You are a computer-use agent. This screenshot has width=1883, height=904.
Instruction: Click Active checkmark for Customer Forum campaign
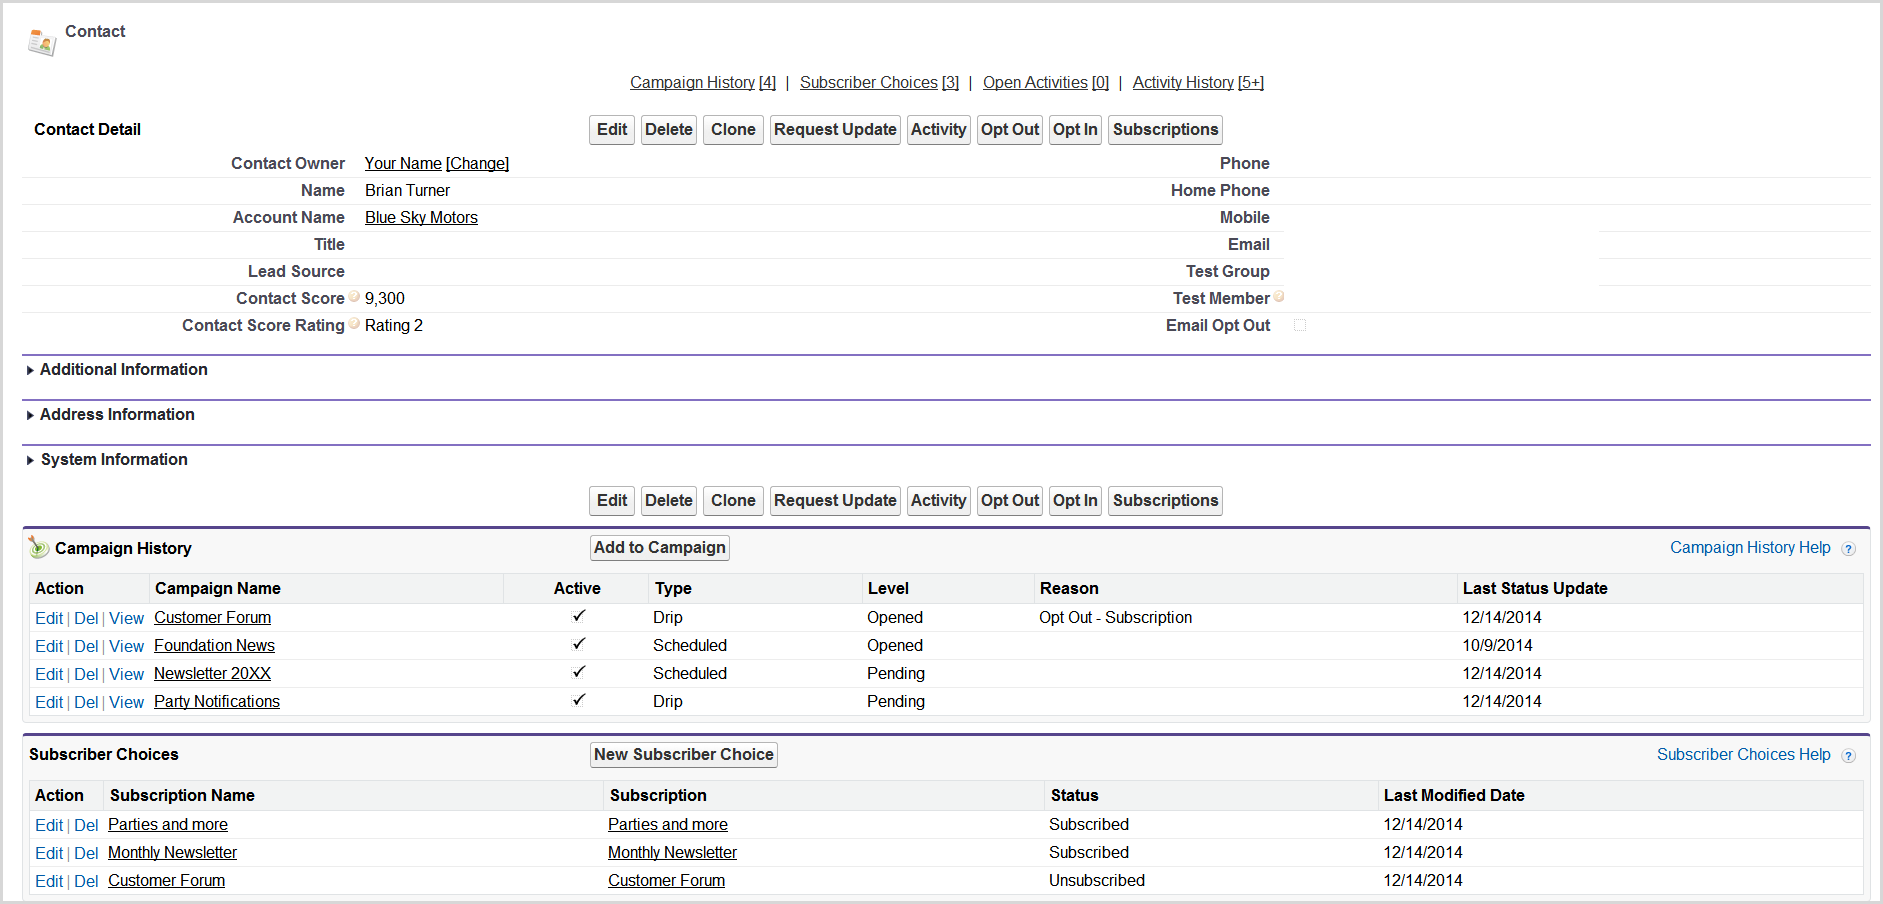pyautogui.click(x=578, y=616)
